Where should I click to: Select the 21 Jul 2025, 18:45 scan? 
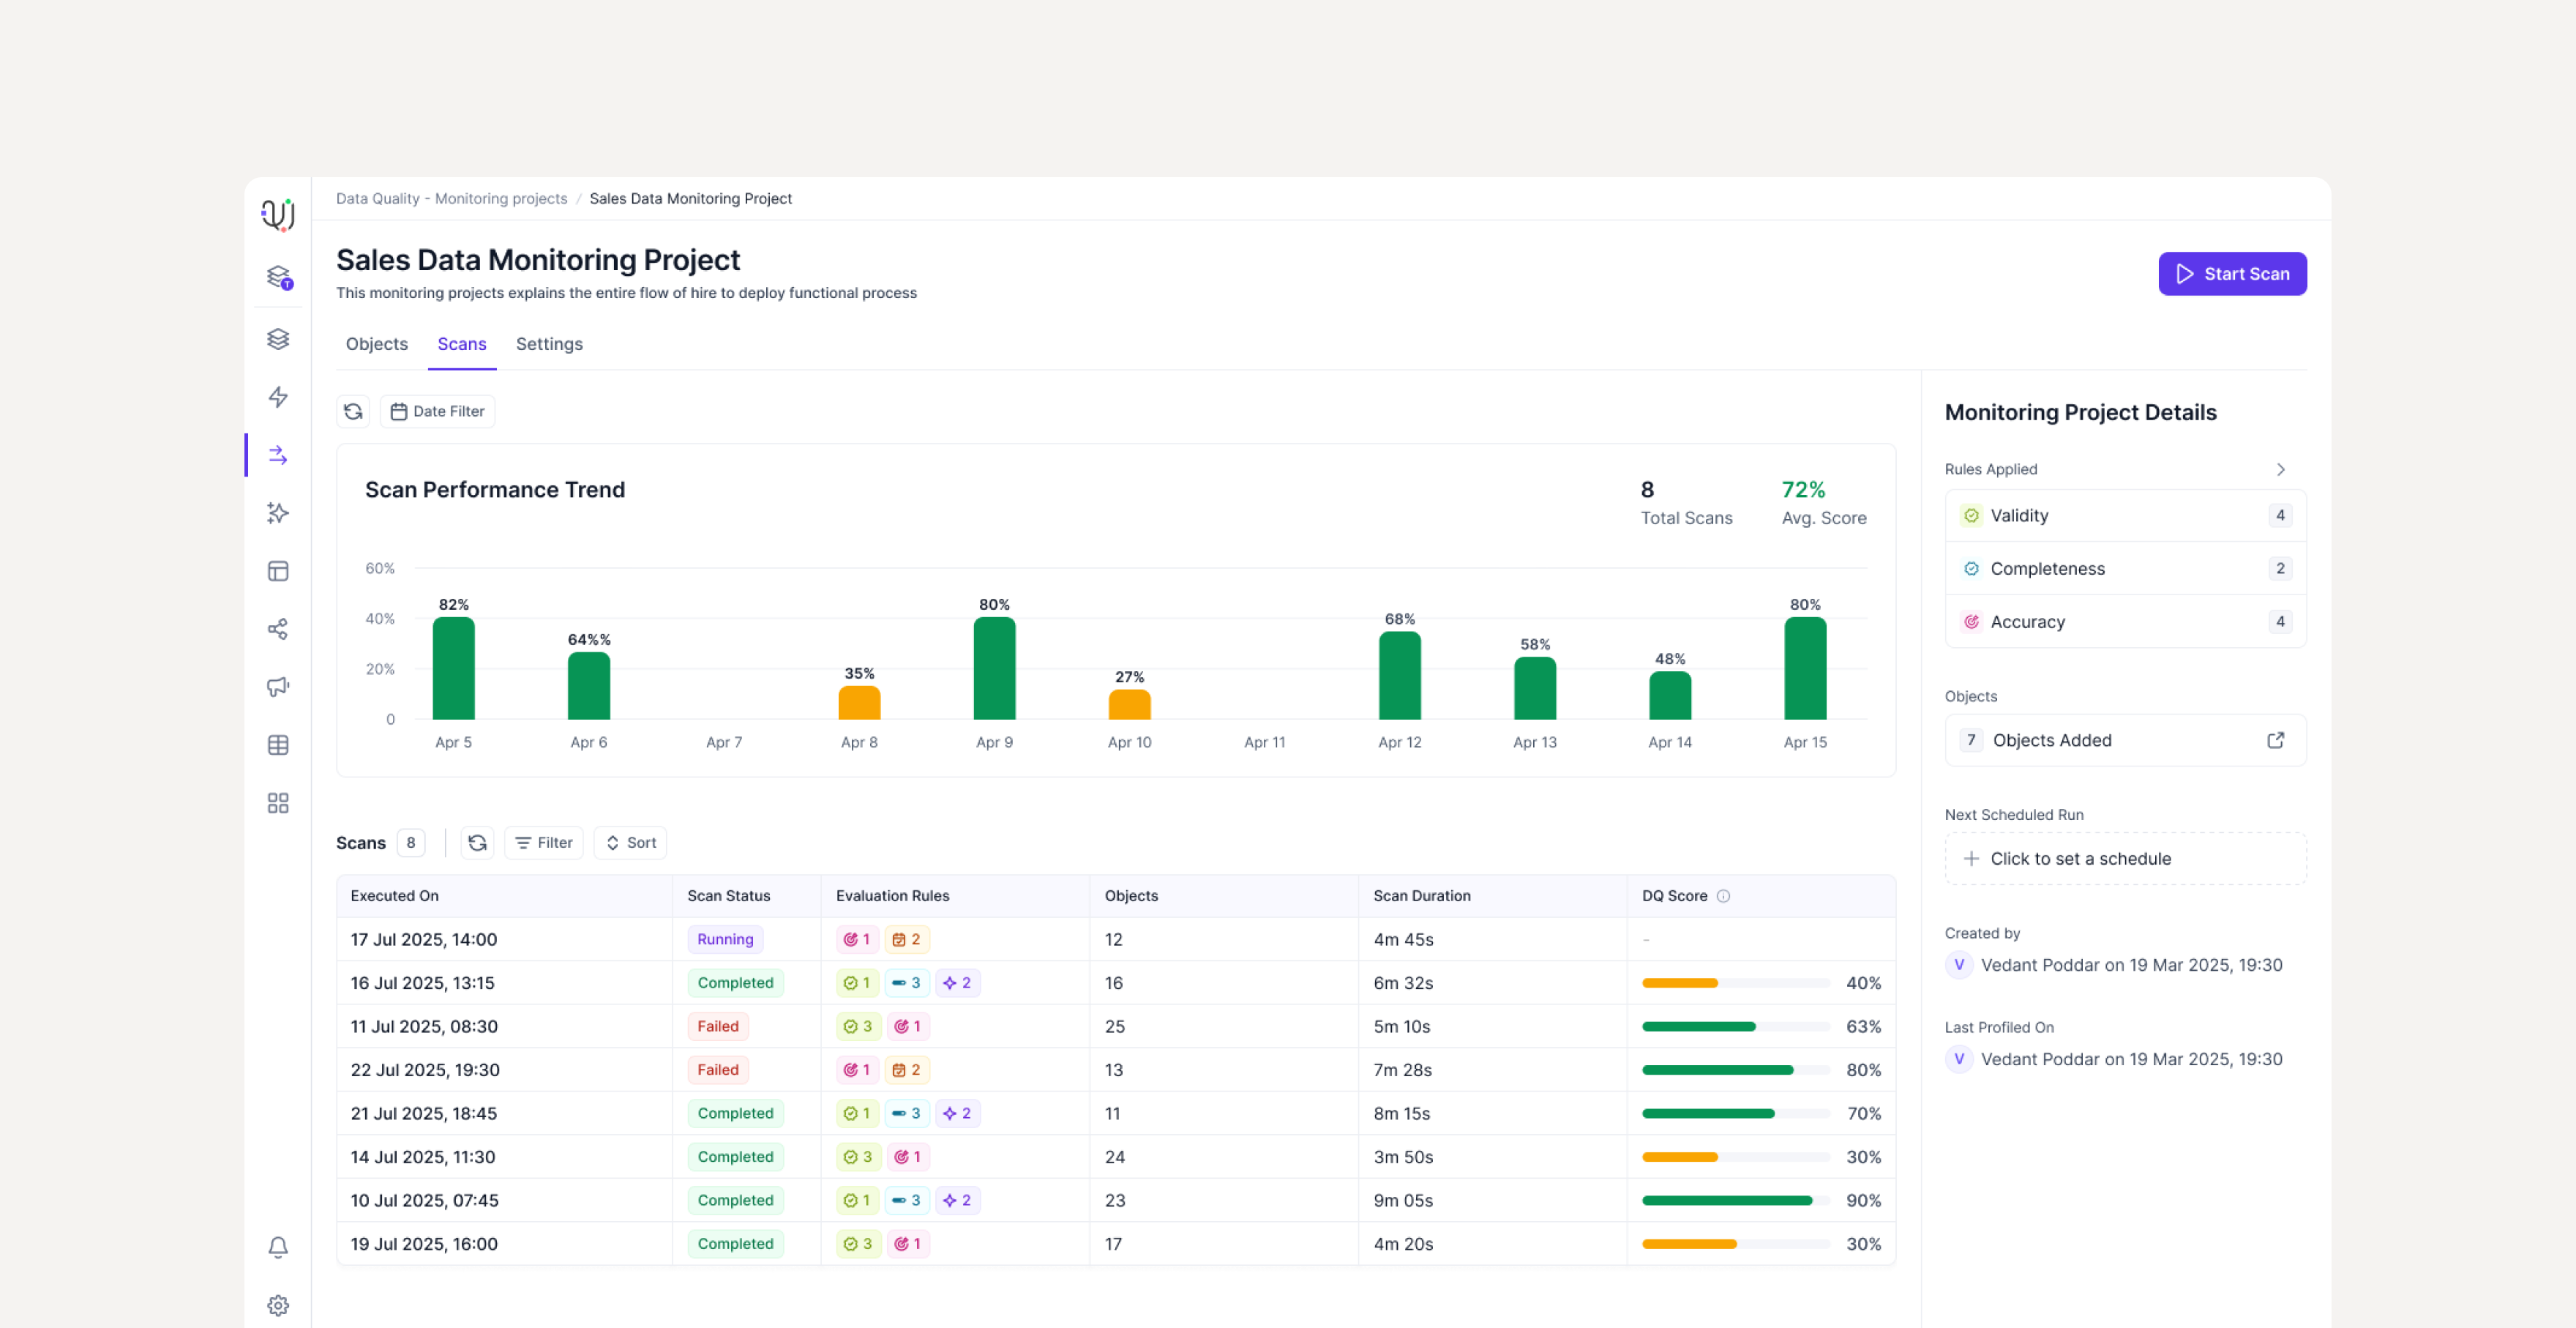coord(1115,1113)
